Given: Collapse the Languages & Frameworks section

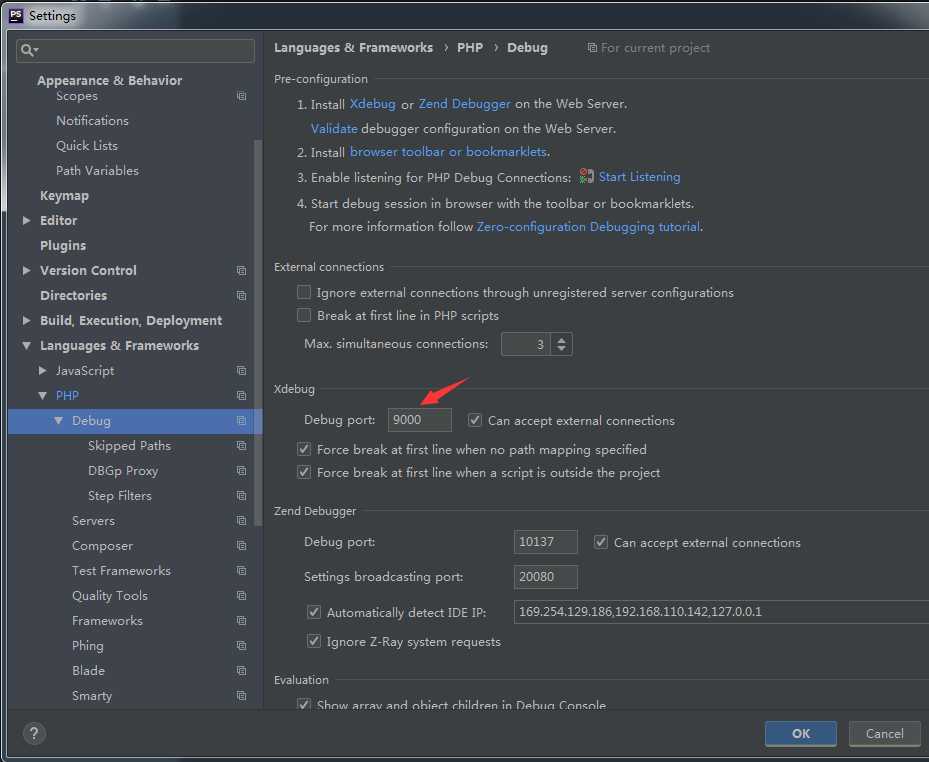Looking at the screenshot, I should pyautogui.click(x=27, y=345).
